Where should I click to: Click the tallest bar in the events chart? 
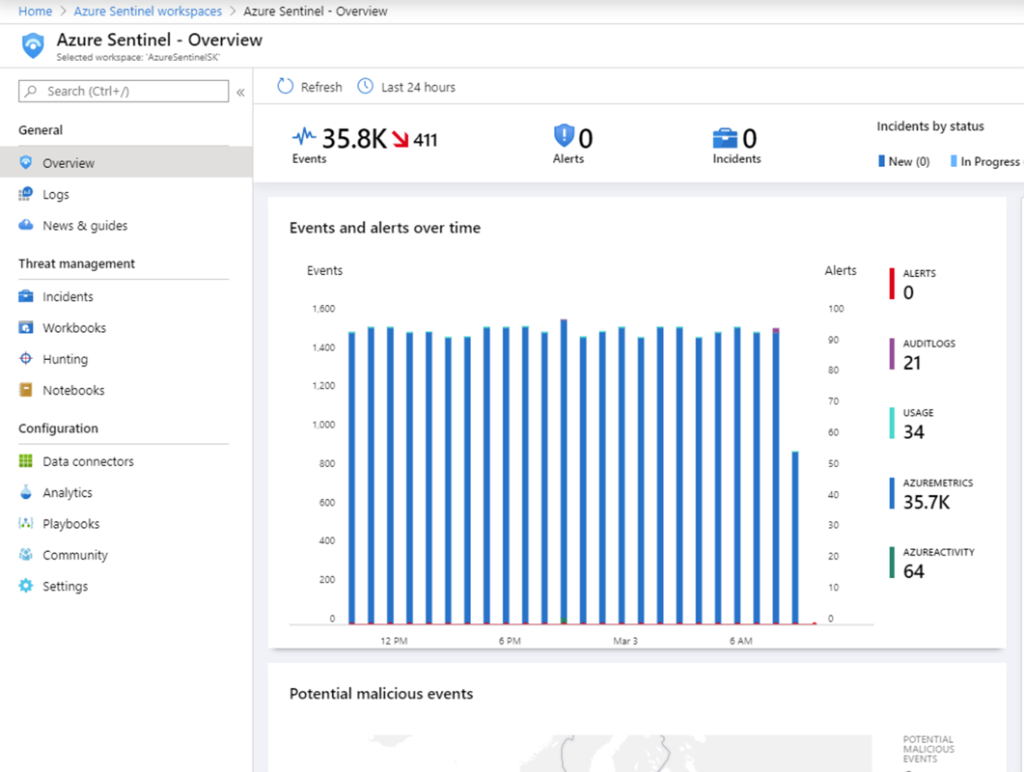[564, 472]
